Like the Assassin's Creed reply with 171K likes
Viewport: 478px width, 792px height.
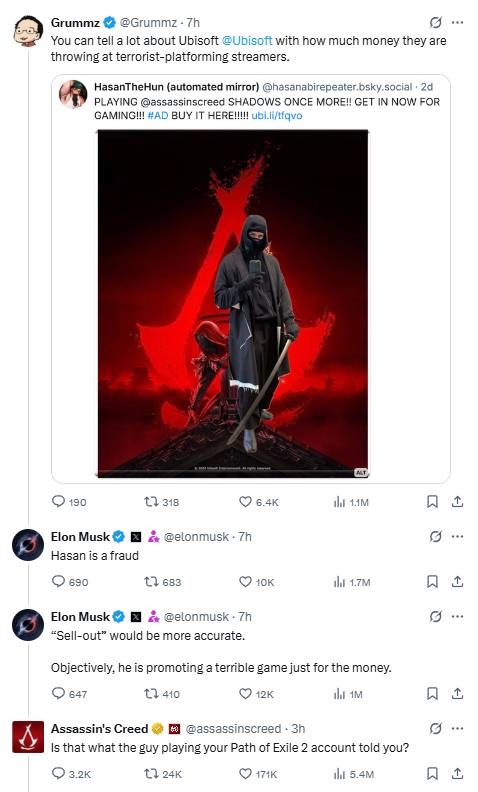261,774
